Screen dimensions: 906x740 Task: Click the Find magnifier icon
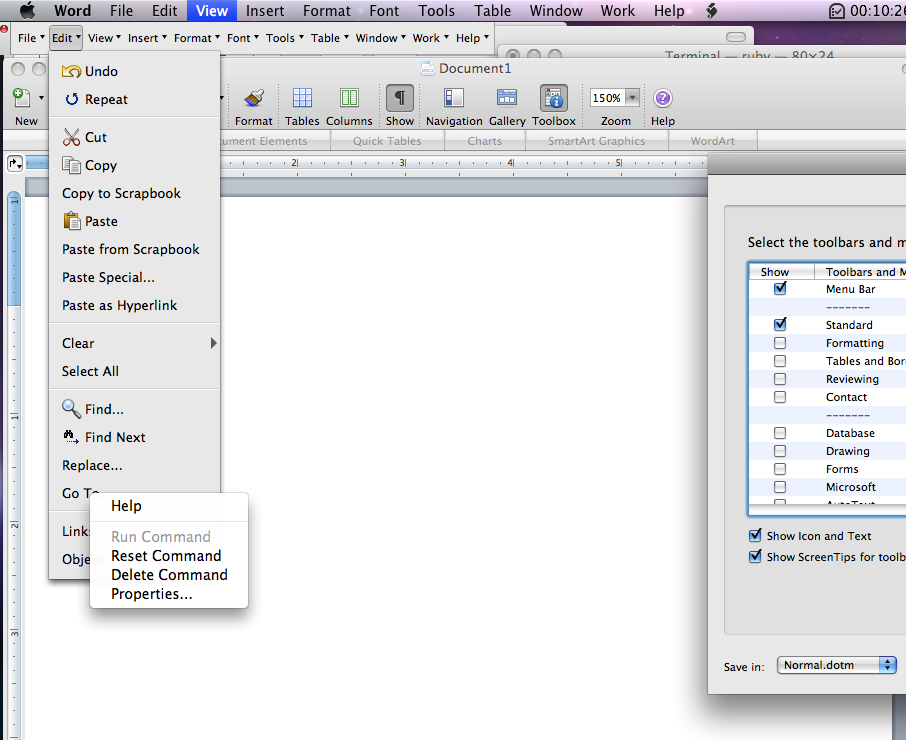(71, 409)
